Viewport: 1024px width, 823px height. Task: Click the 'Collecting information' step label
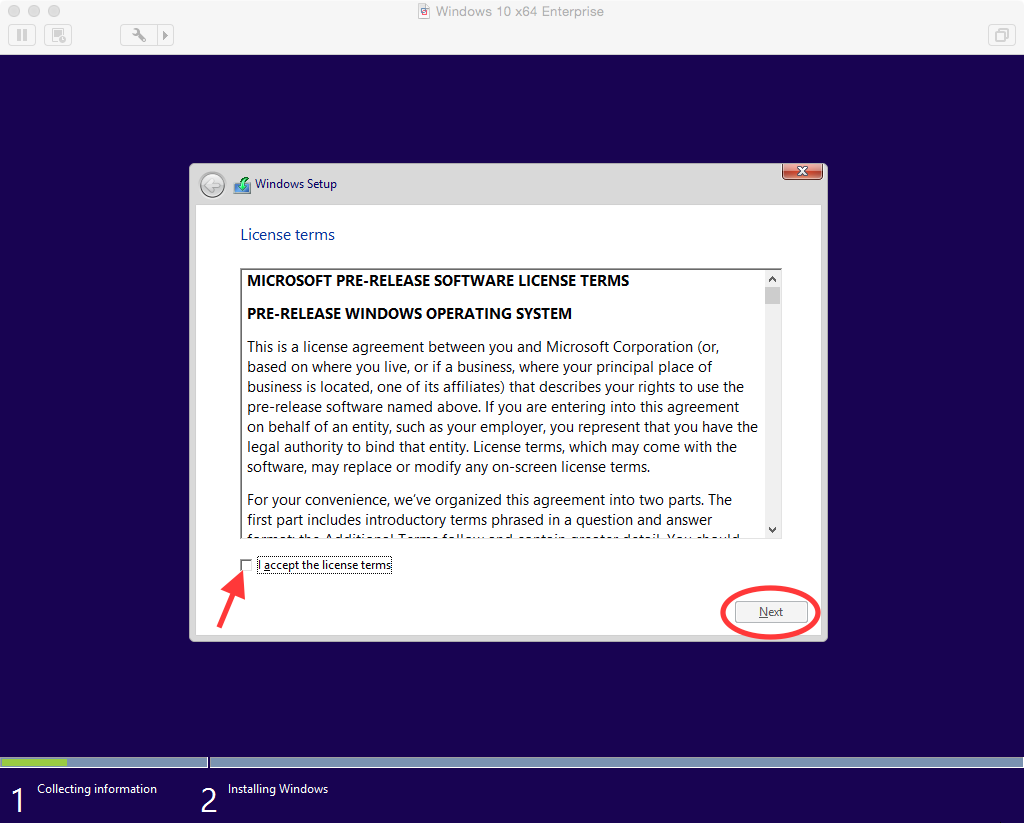point(97,789)
